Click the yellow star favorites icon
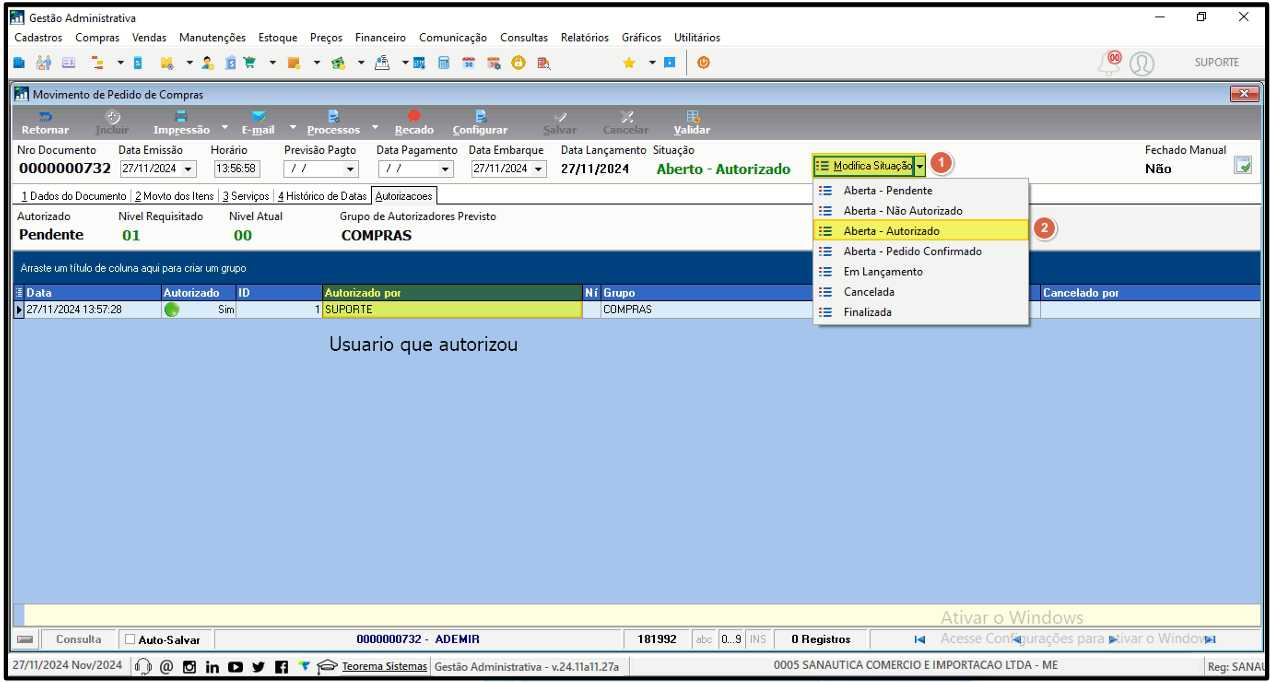The width and height of the screenshot is (1270, 682). point(629,62)
